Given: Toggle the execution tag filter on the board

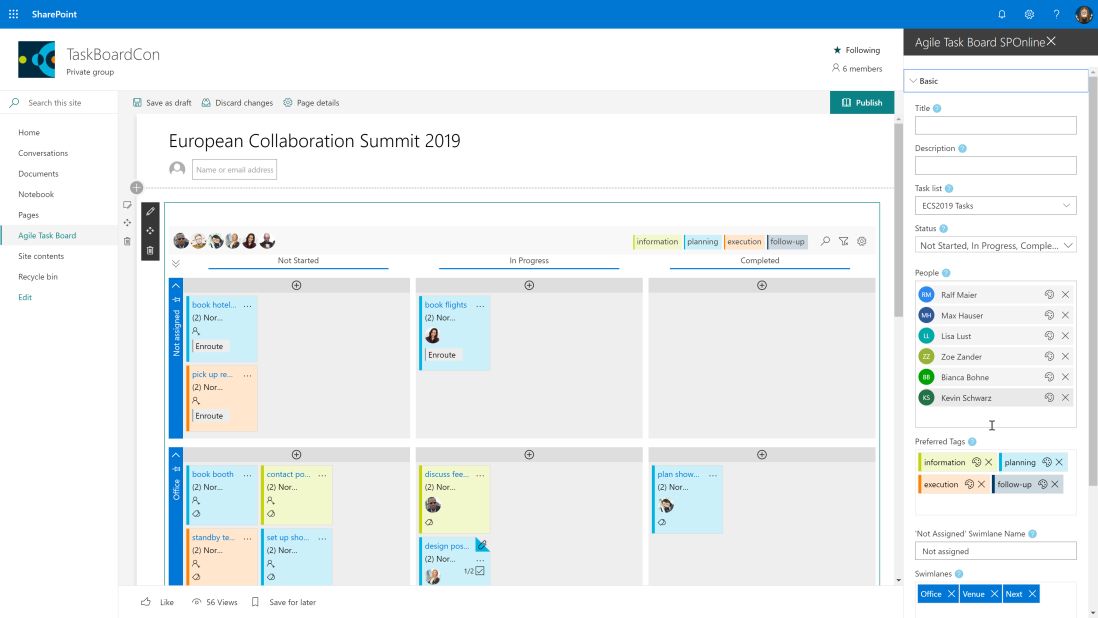Looking at the screenshot, I should (744, 241).
